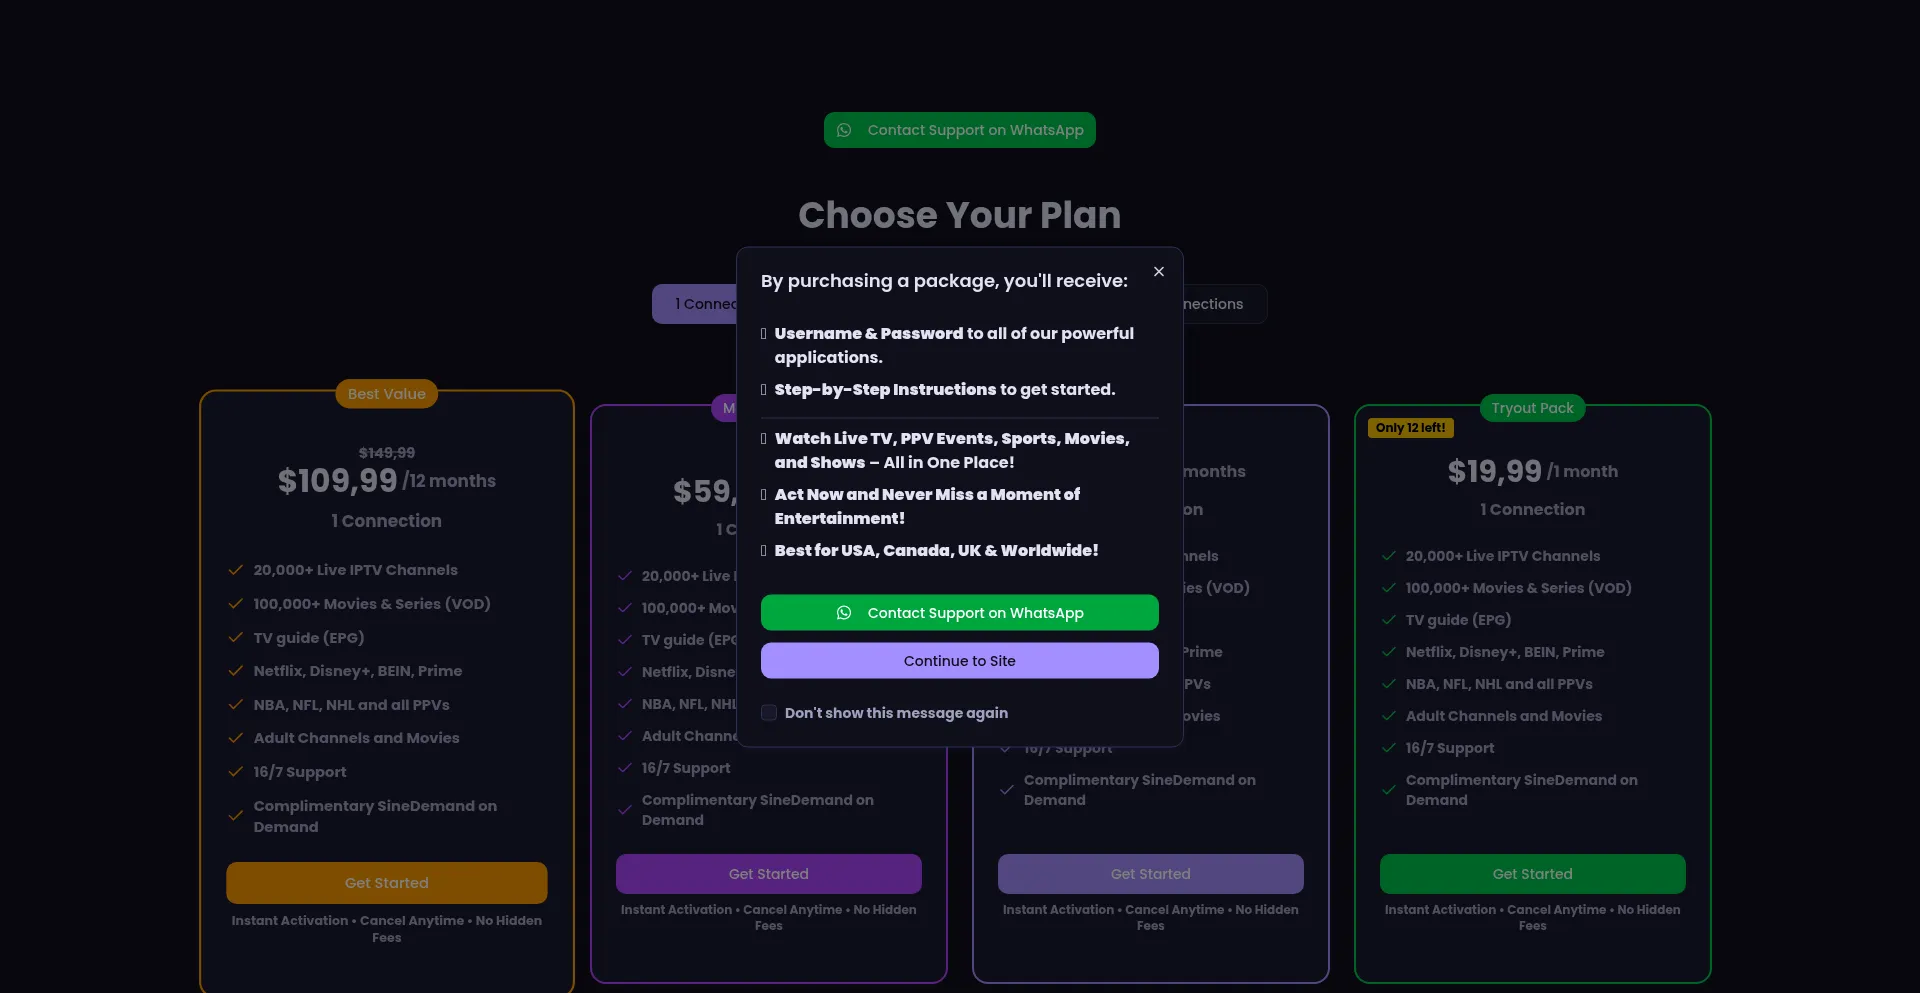Viewport: 1920px width, 993px height.
Task: Select the rightmost Connections tab
Action: pyautogui.click(x=1224, y=304)
